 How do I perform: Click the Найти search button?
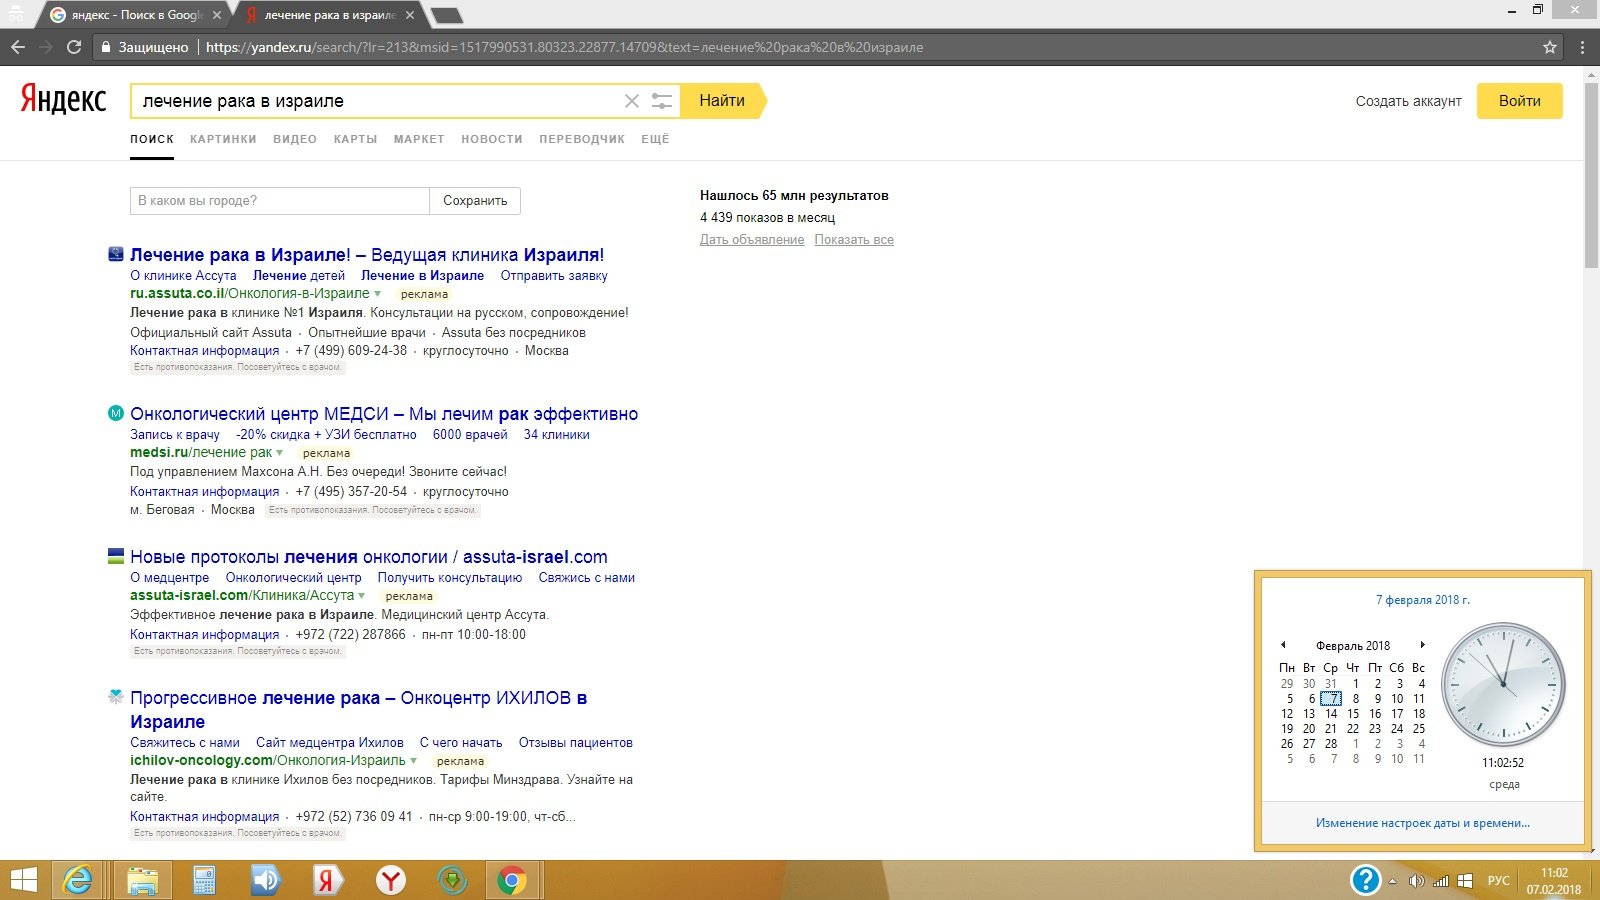pos(722,101)
